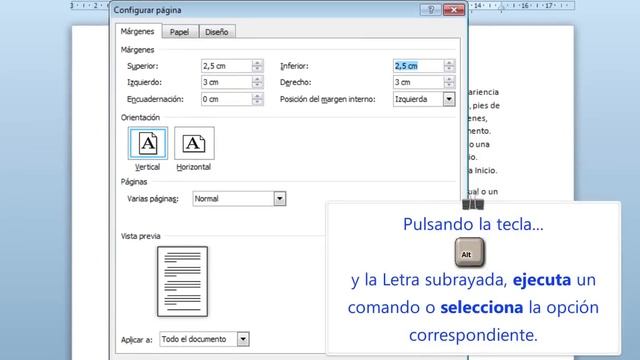Decrease the Encuadernación value with down arrow
The width and height of the screenshot is (640, 360).
(x=257, y=102)
